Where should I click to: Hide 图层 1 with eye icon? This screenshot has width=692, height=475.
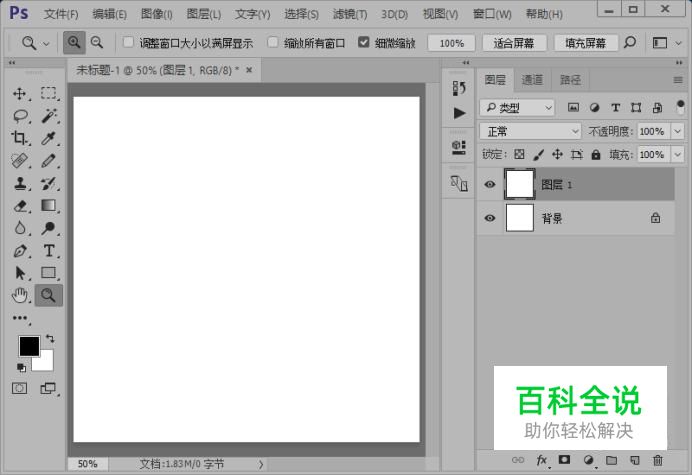pos(489,185)
